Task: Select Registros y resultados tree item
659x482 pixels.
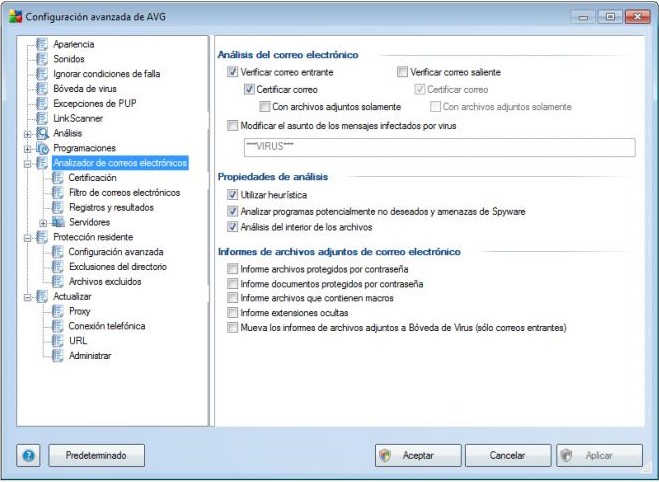Action: coord(111,207)
